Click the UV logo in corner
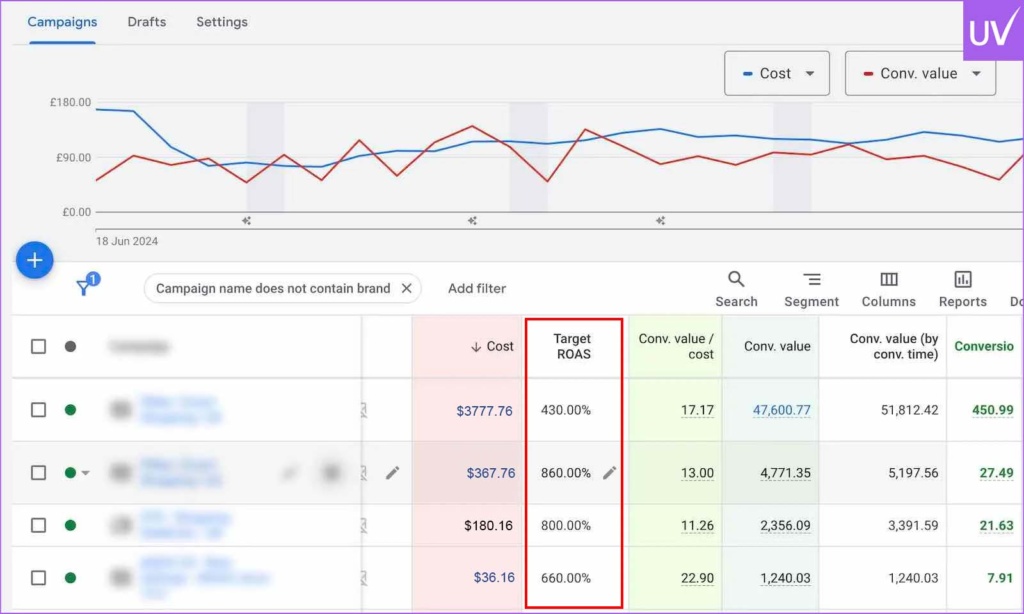 click(x=992, y=31)
